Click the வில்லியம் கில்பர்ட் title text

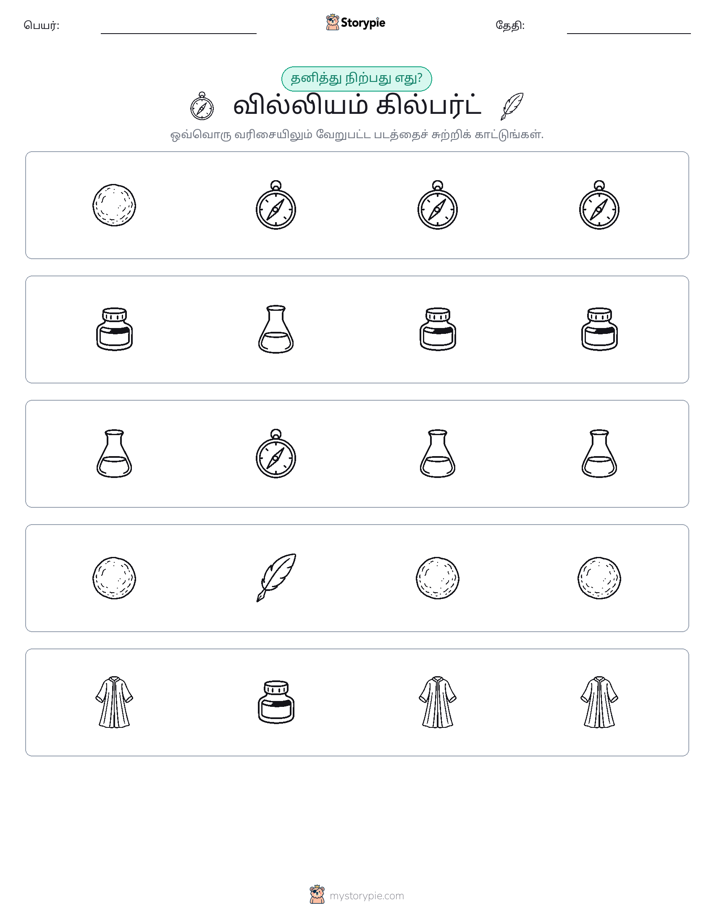tap(357, 106)
